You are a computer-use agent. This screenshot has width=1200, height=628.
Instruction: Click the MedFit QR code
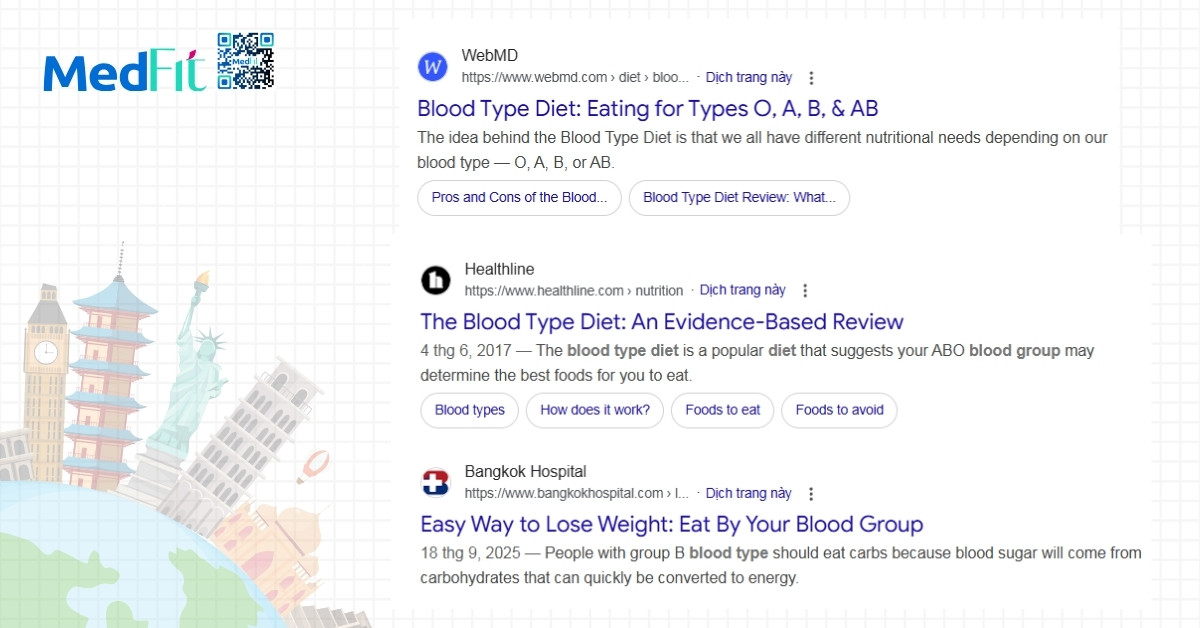[x=245, y=61]
